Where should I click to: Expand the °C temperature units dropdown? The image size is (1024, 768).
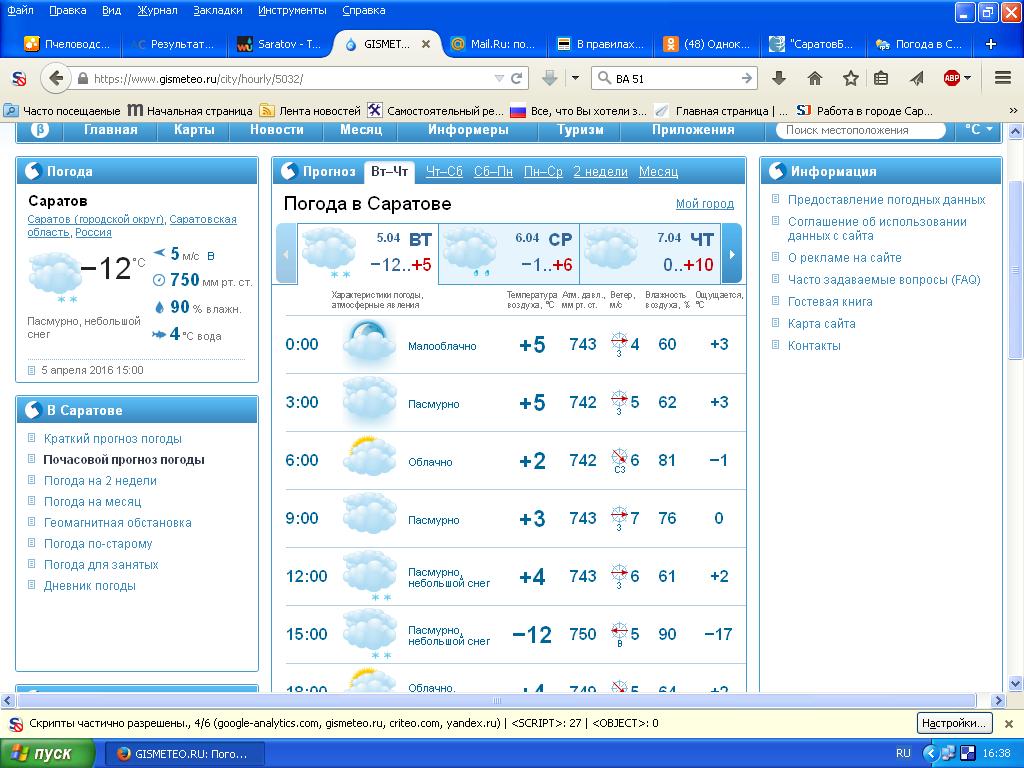(978, 130)
